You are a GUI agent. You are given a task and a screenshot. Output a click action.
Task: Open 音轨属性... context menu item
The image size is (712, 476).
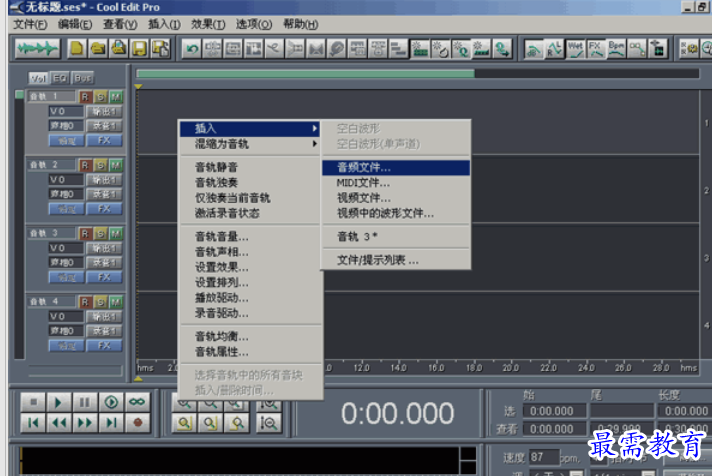(250, 352)
